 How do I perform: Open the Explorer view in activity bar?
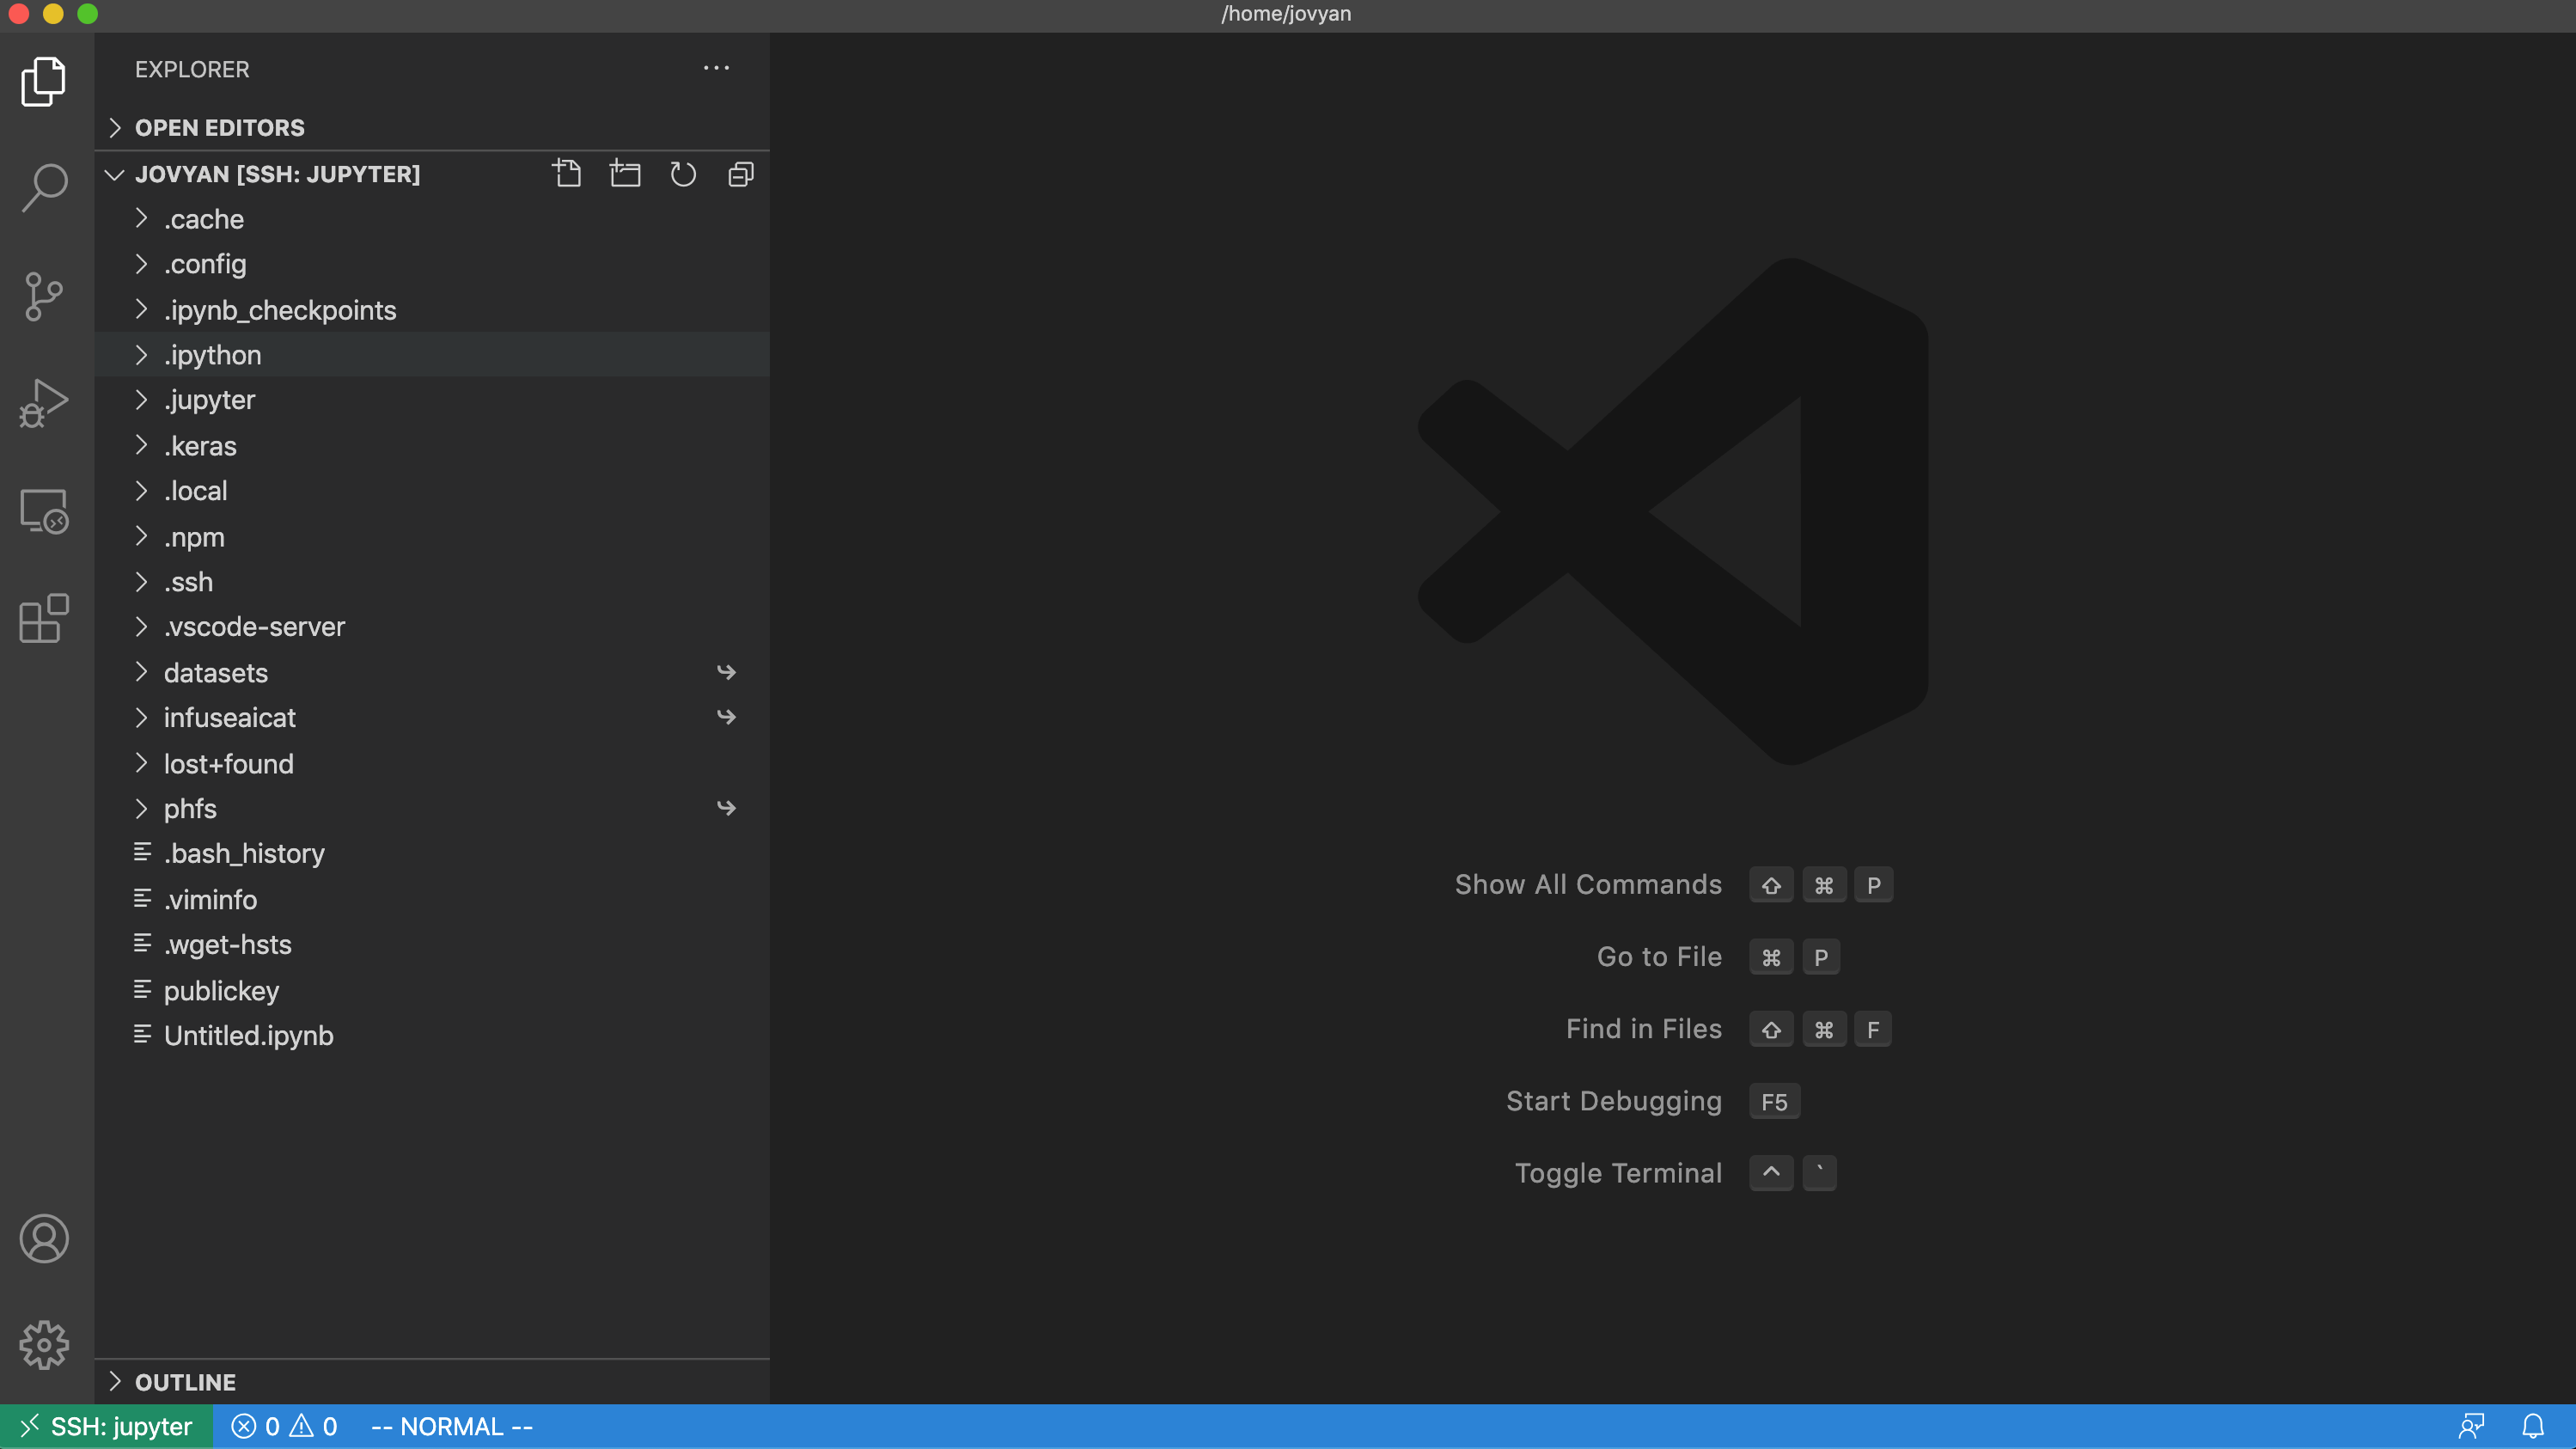coord(43,81)
